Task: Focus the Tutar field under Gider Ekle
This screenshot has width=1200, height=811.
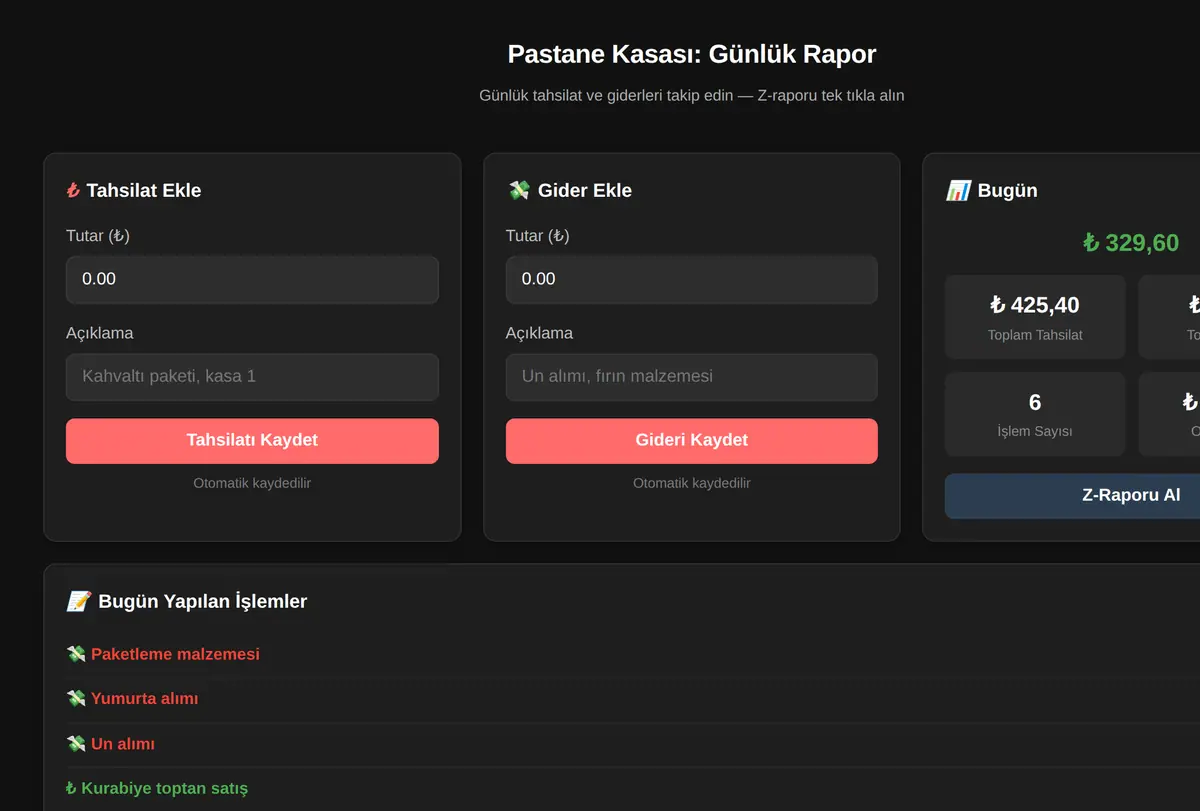Action: point(692,279)
